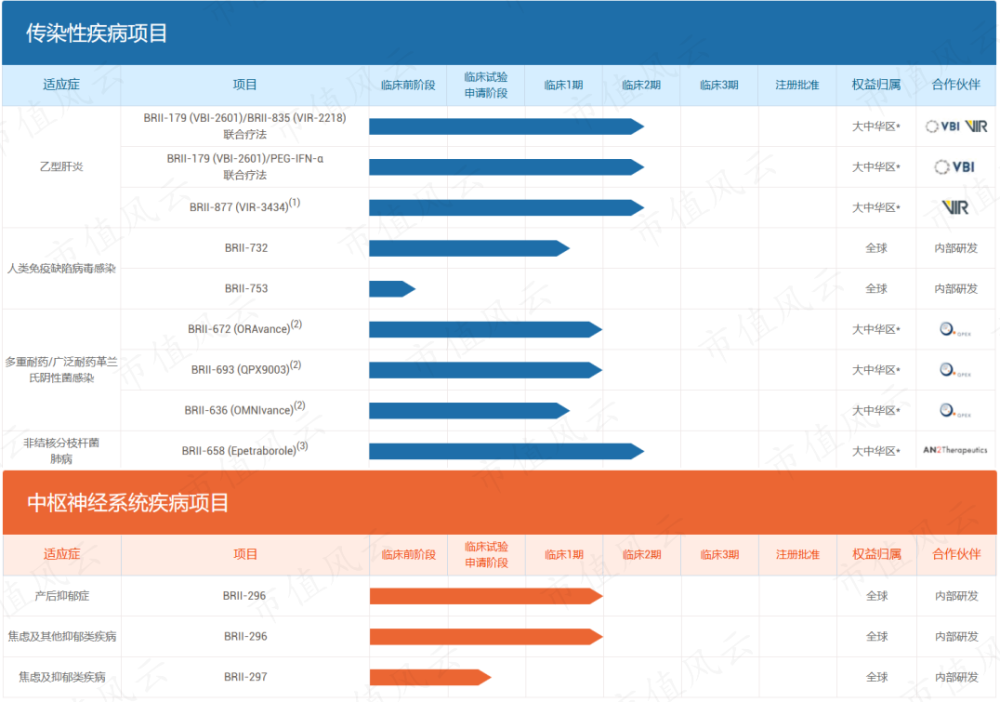This screenshot has height=702, width=1000.
Task: Click blue 合作伙伴 column header
Action: [x=956, y=85]
